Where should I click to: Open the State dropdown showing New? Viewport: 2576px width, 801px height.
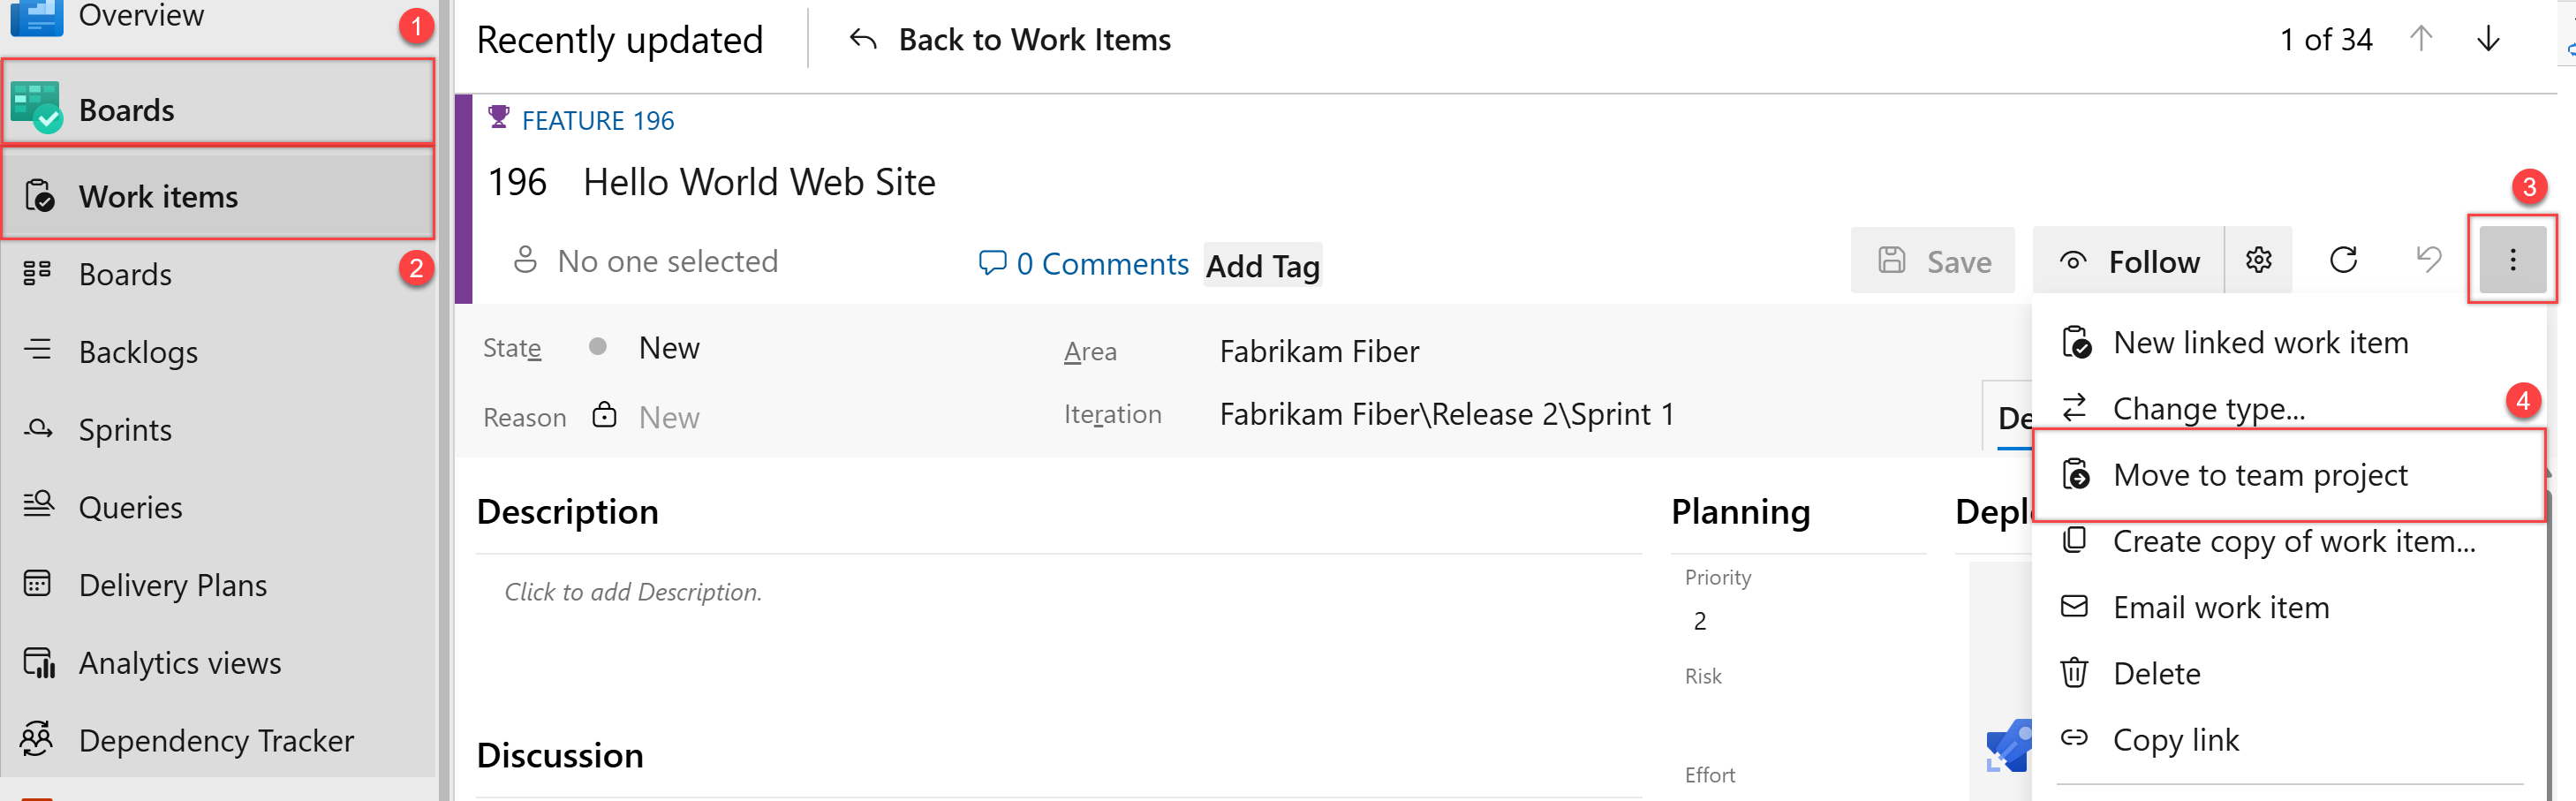click(x=669, y=348)
